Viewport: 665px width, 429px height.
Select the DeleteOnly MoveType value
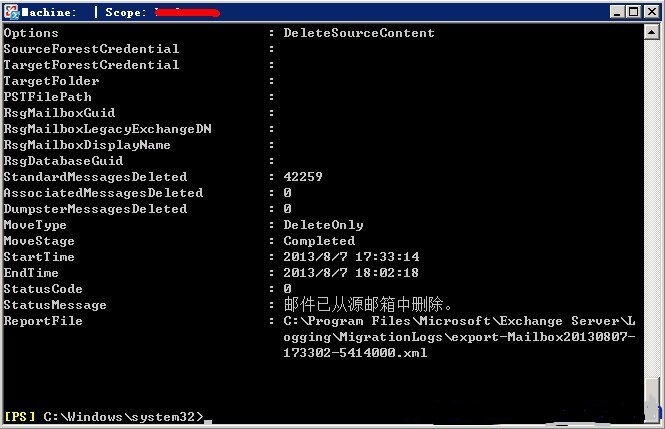[x=323, y=225]
